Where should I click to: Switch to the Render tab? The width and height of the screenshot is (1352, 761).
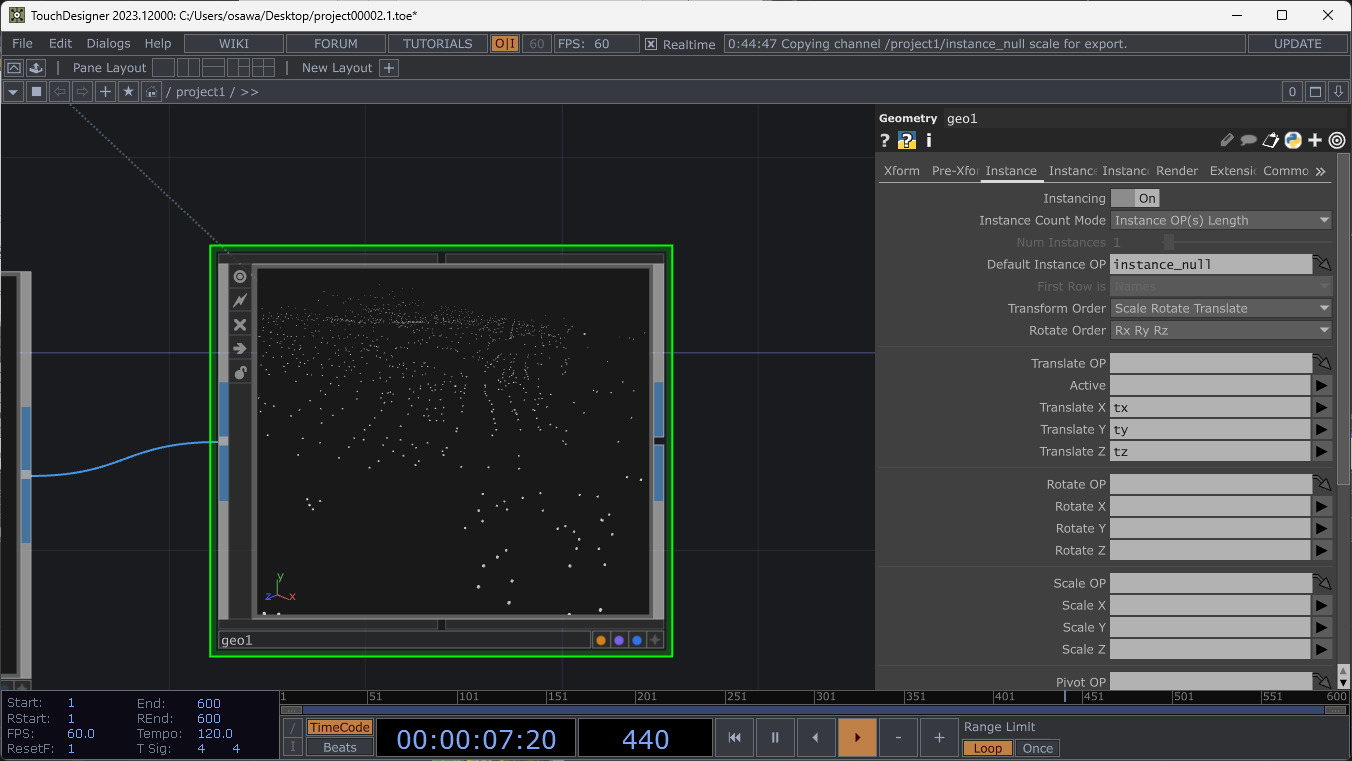pyautogui.click(x=1177, y=171)
